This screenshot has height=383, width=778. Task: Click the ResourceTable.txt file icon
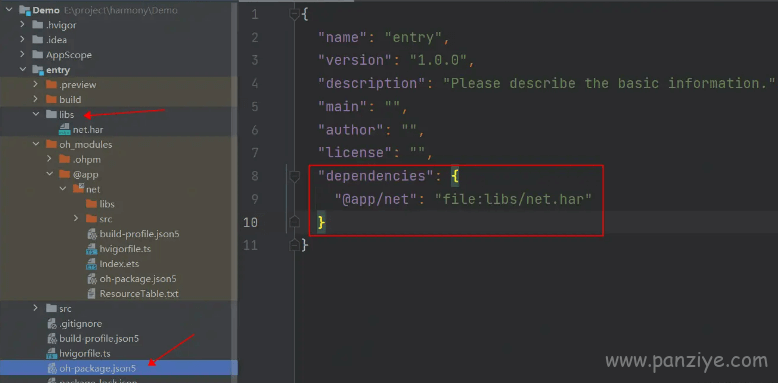point(91,294)
